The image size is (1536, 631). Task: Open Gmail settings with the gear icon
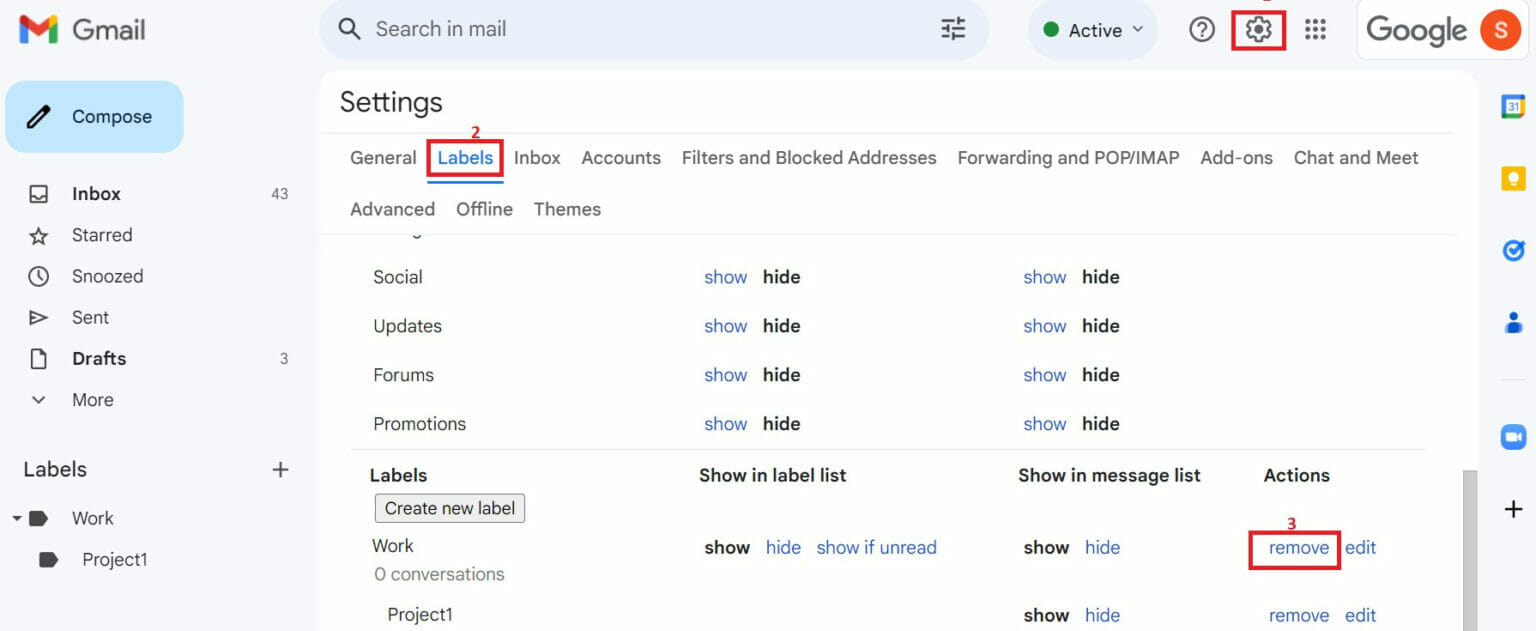click(x=1258, y=29)
